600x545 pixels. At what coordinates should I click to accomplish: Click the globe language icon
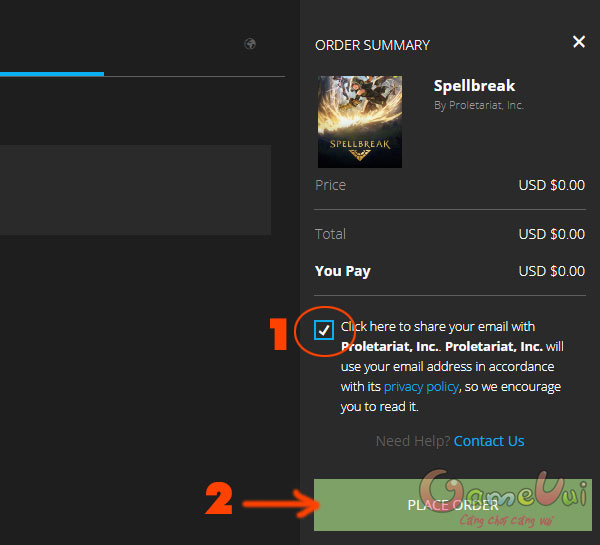pos(250,44)
